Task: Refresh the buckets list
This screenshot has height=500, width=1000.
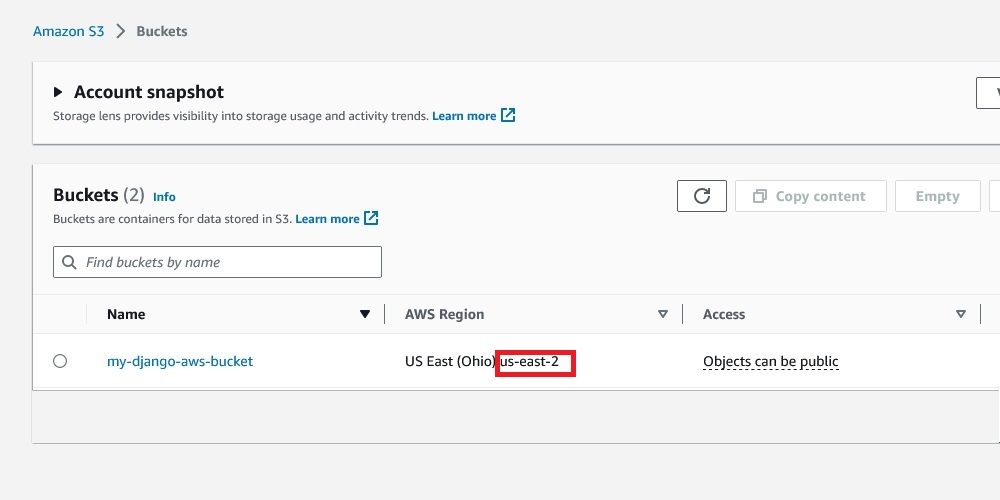Action: pyautogui.click(x=702, y=196)
